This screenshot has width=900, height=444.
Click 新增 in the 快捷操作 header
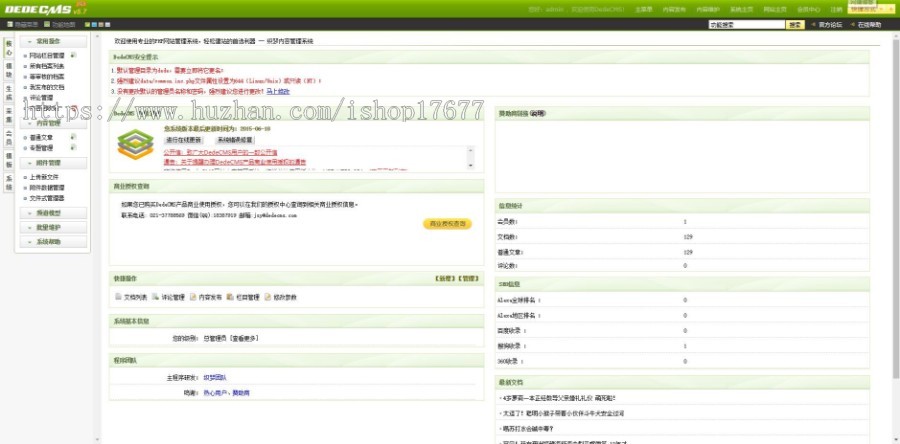pyautogui.click(x=445, y=278)
